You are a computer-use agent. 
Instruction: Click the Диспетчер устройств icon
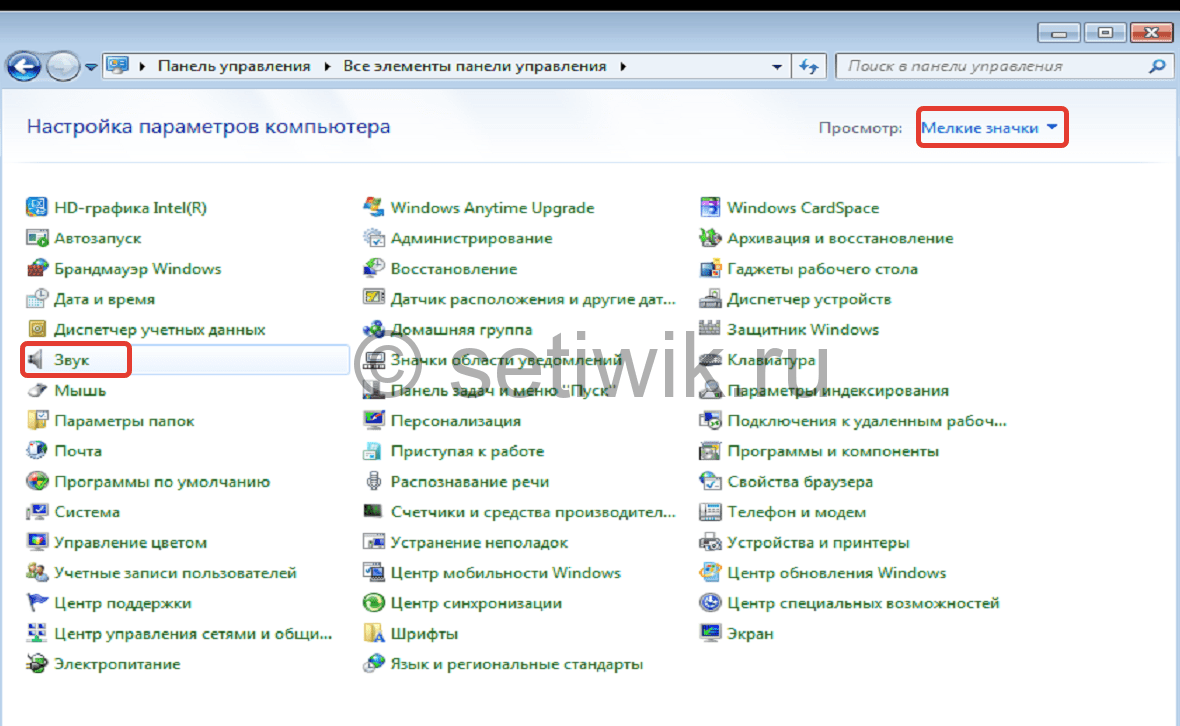pyautogui.click(x=710, y=299)
